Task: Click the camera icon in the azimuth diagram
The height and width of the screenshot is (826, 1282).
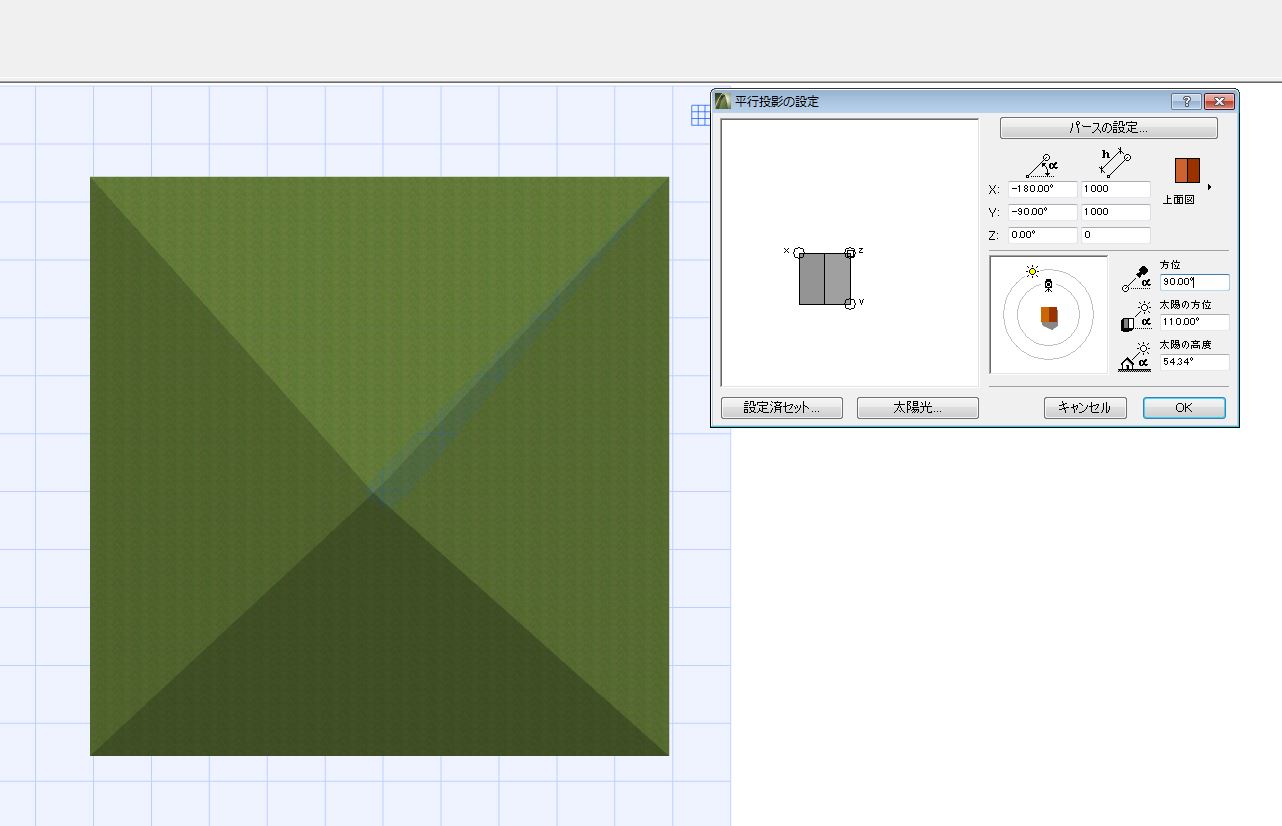Action: point(1048,286)
